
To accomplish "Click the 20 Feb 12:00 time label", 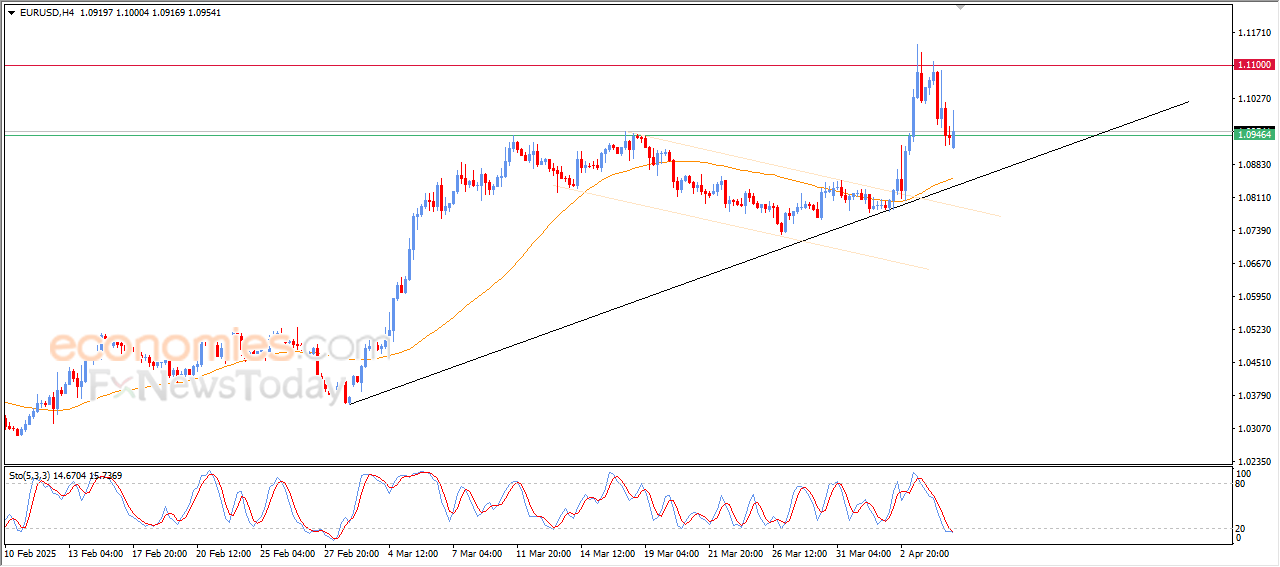I will coord(225,552).
